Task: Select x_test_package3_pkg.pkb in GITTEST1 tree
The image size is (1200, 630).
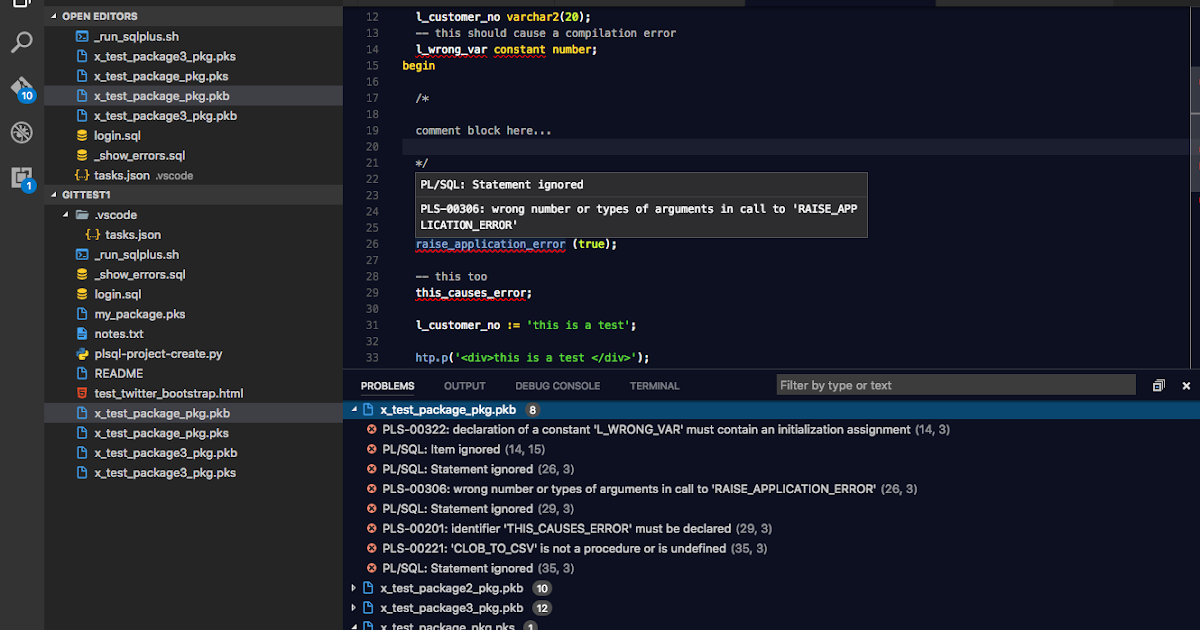Action: click(x=193, y=453)
